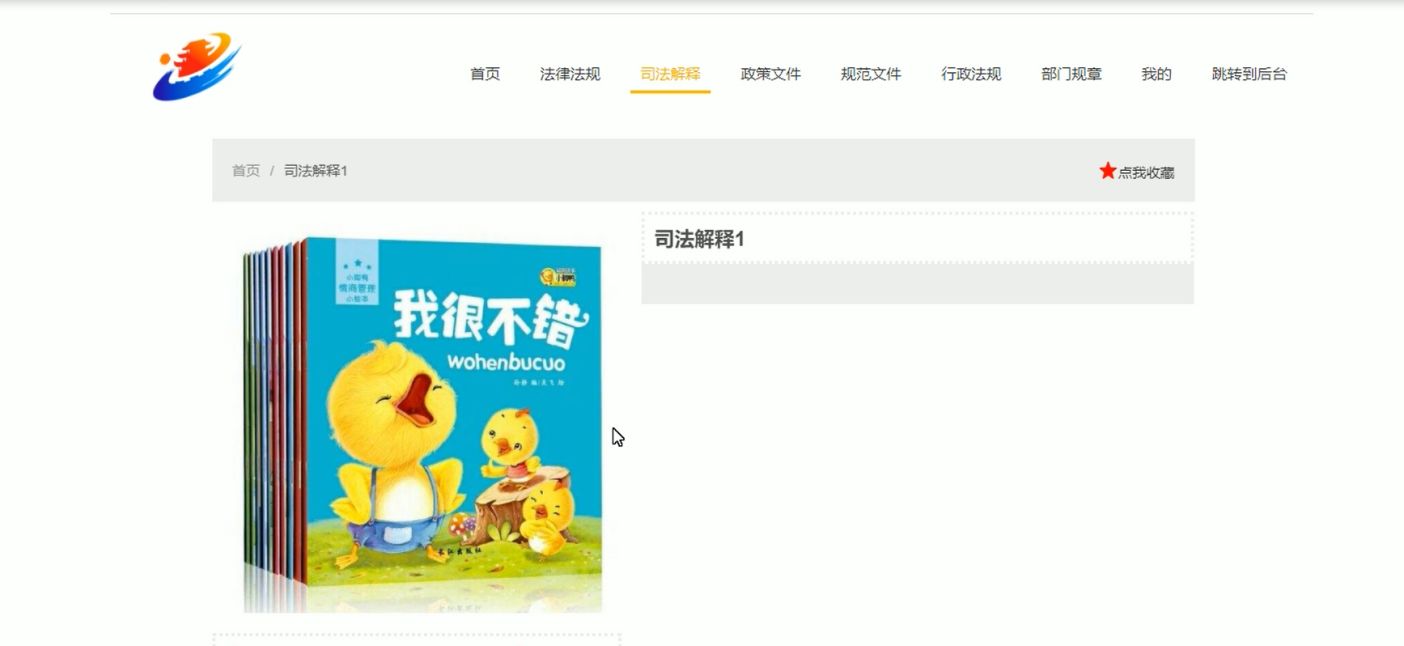The image size is (1404, 646).
Task: Click the yellow badge on the cover's corner
Action: click(560, 273)
